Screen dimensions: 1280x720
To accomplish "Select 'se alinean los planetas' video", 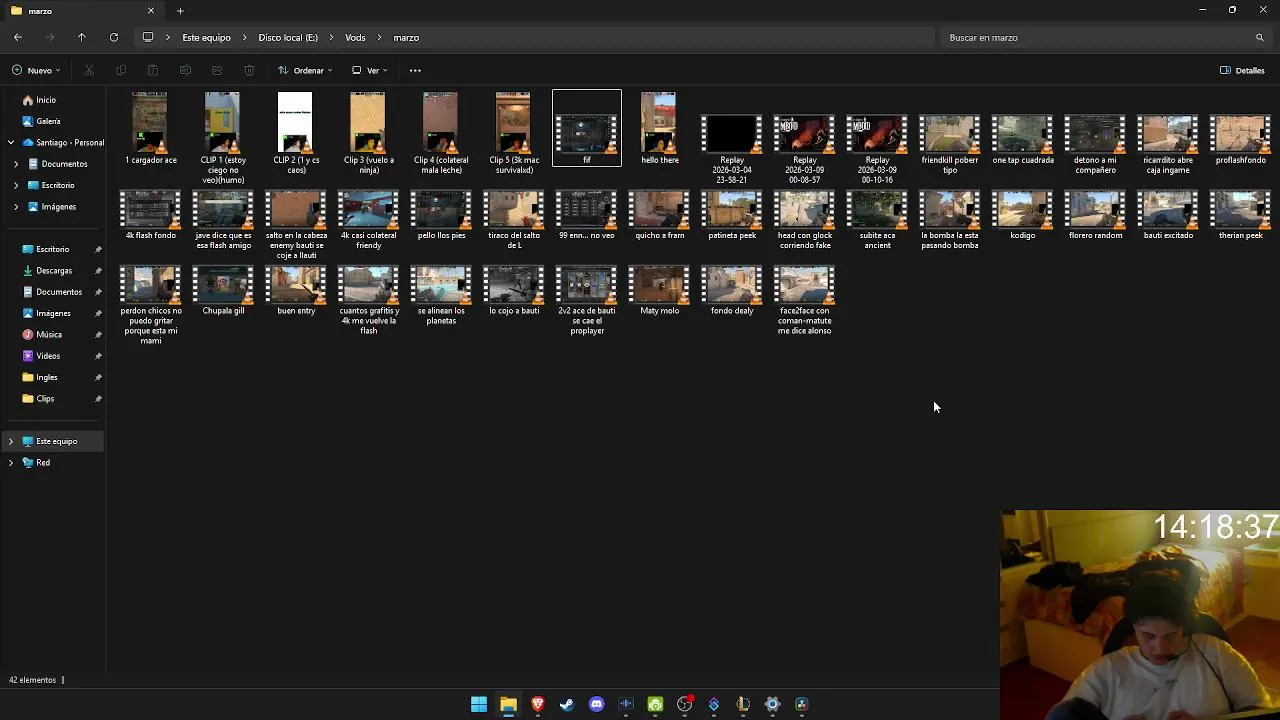I will coord(442,296).
